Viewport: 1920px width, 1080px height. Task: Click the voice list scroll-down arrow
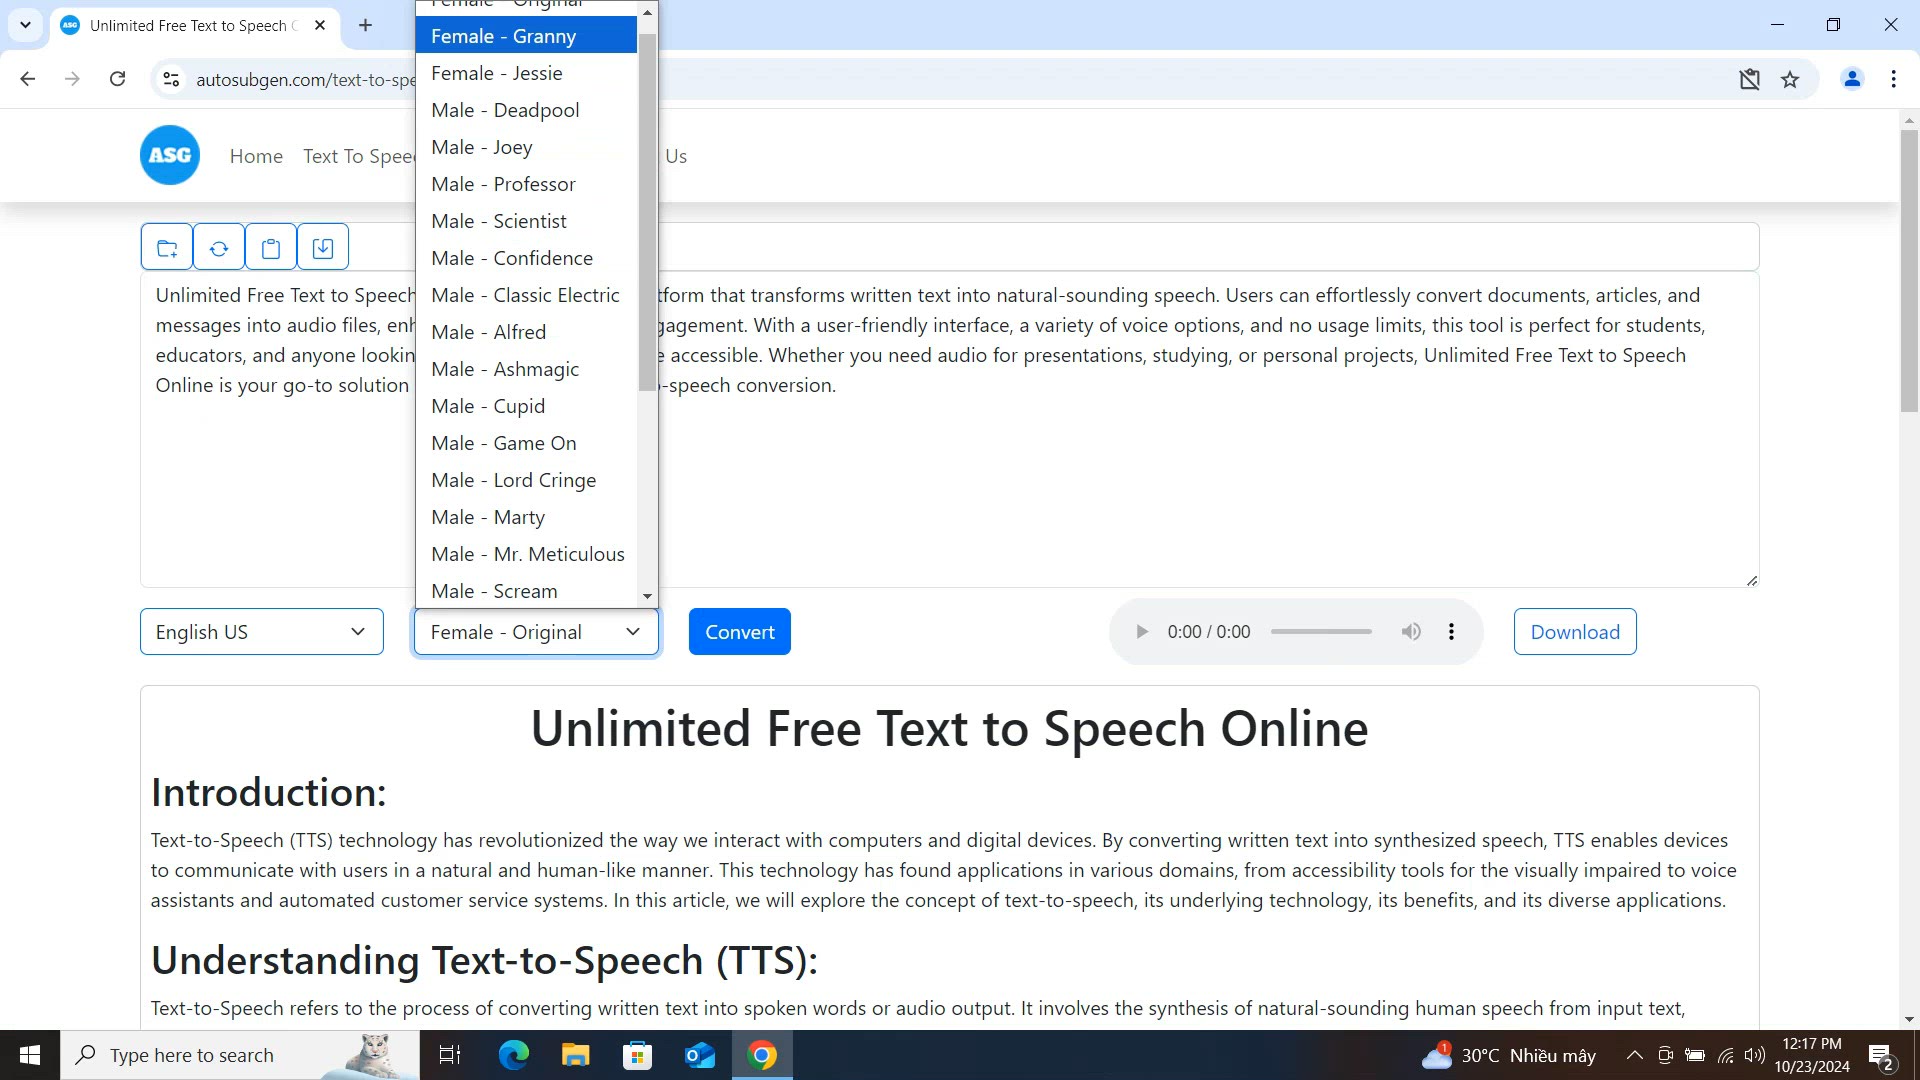[647, 596]
